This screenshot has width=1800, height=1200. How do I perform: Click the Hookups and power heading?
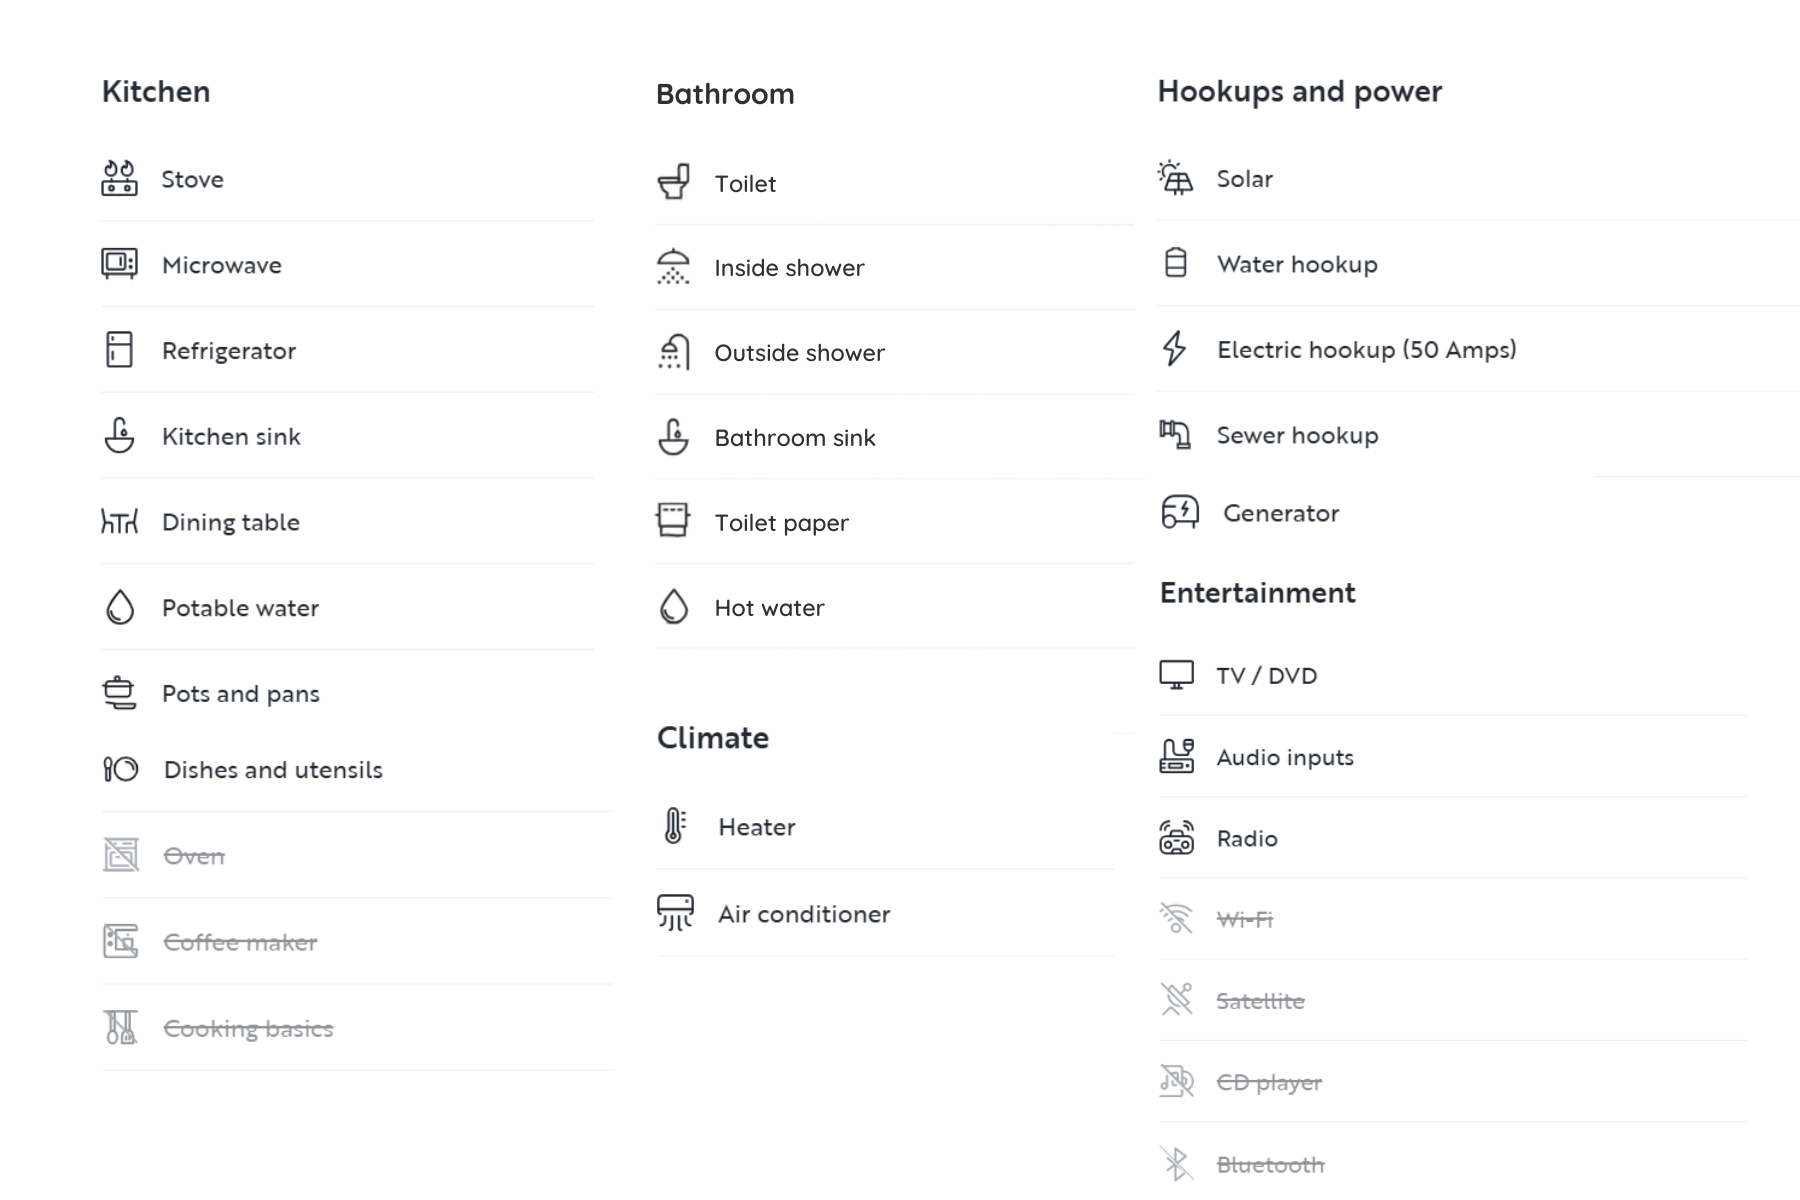(1300, 92)
